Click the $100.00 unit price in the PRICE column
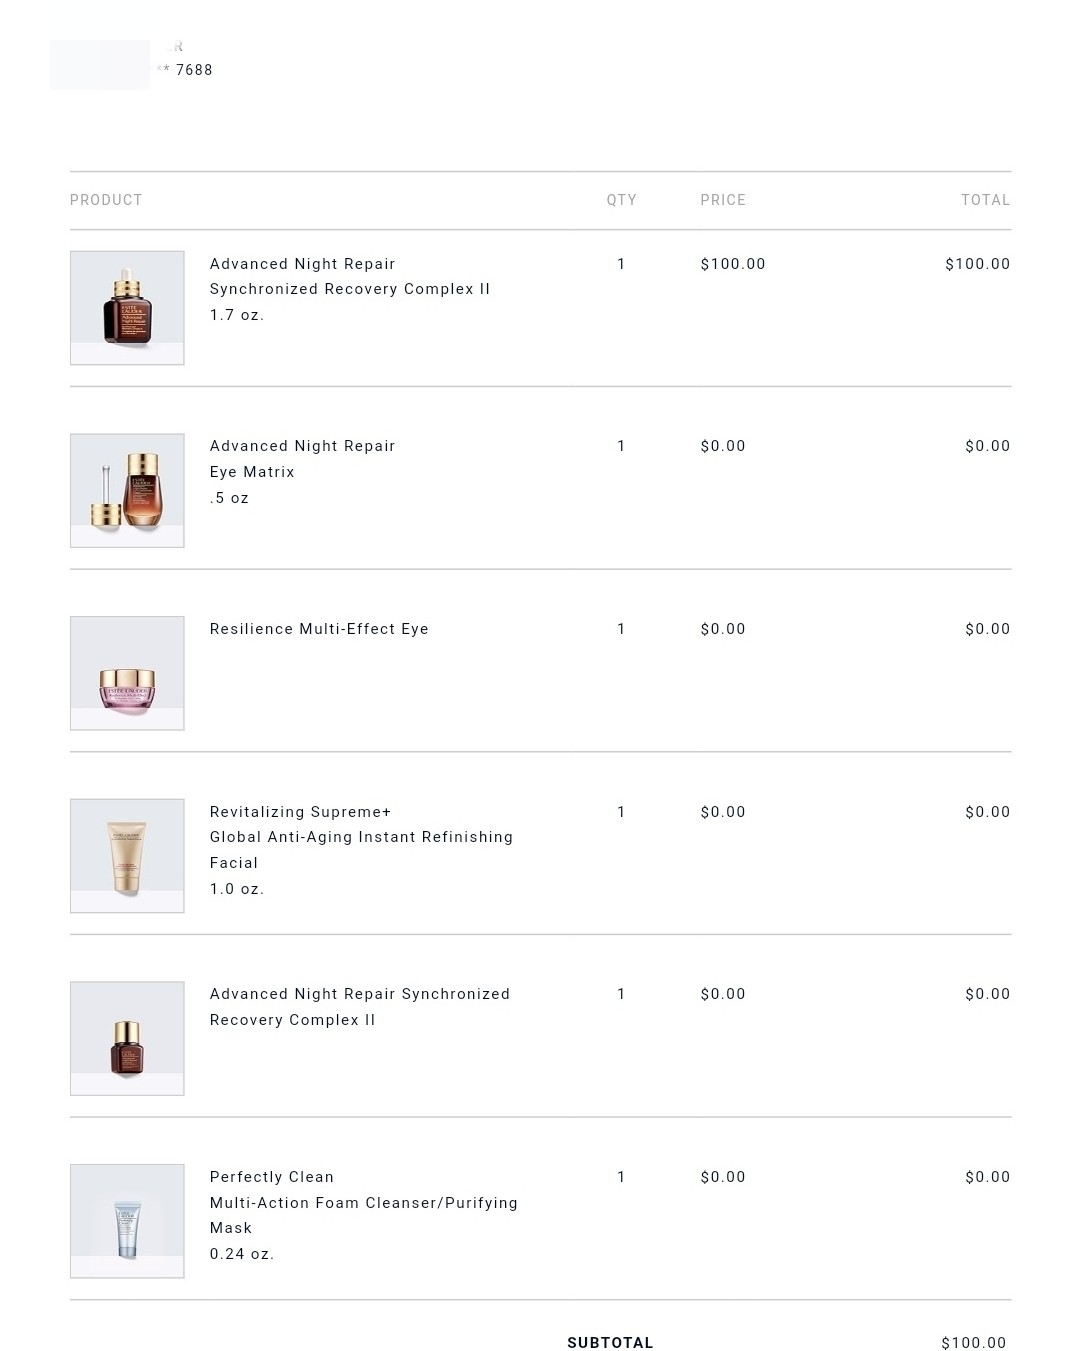1080x1351 pixels. click(733, 264)
